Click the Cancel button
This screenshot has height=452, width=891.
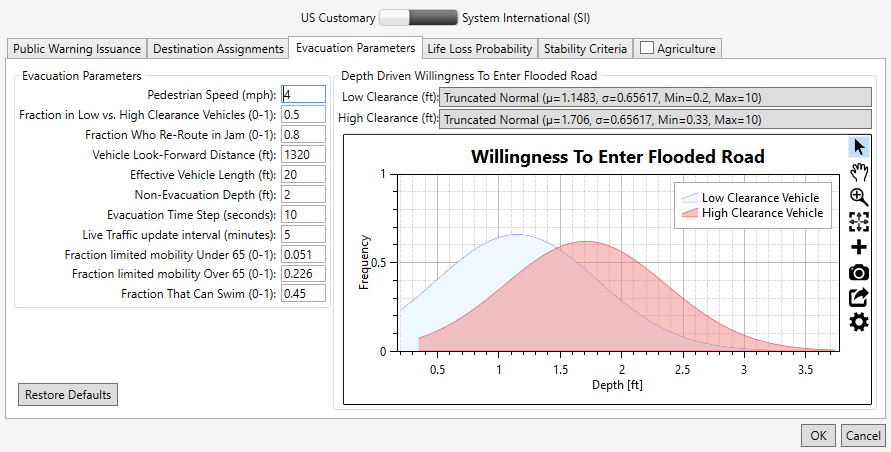[x=863, y=436]
